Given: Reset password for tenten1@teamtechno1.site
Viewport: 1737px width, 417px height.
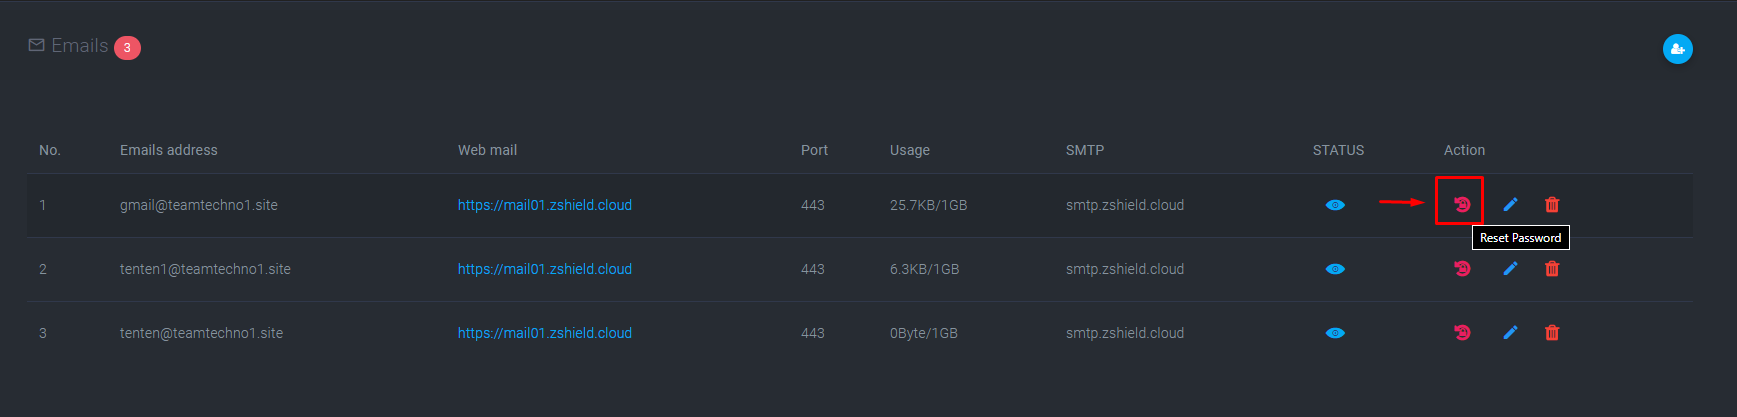Looking at the screenshot, I should [x=1462, y=268].
